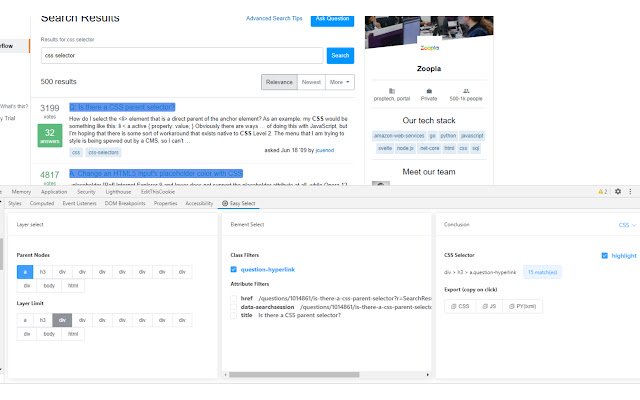Image resolution: width=640 pixels, height=400 pixels.
Task: Open the jcuenod user profile link
Action: click(325, 150)
